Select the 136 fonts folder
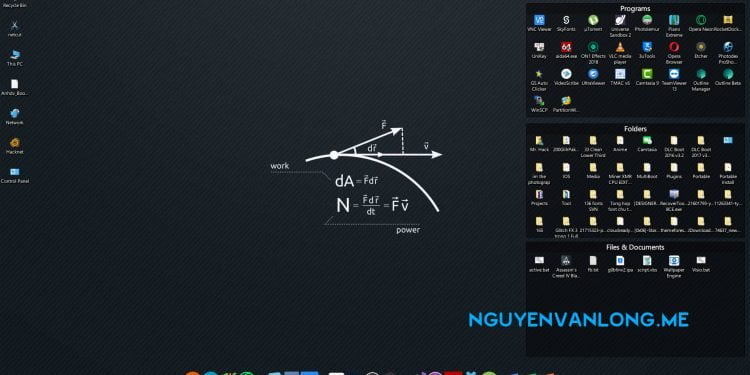 (x=593, y=200)
